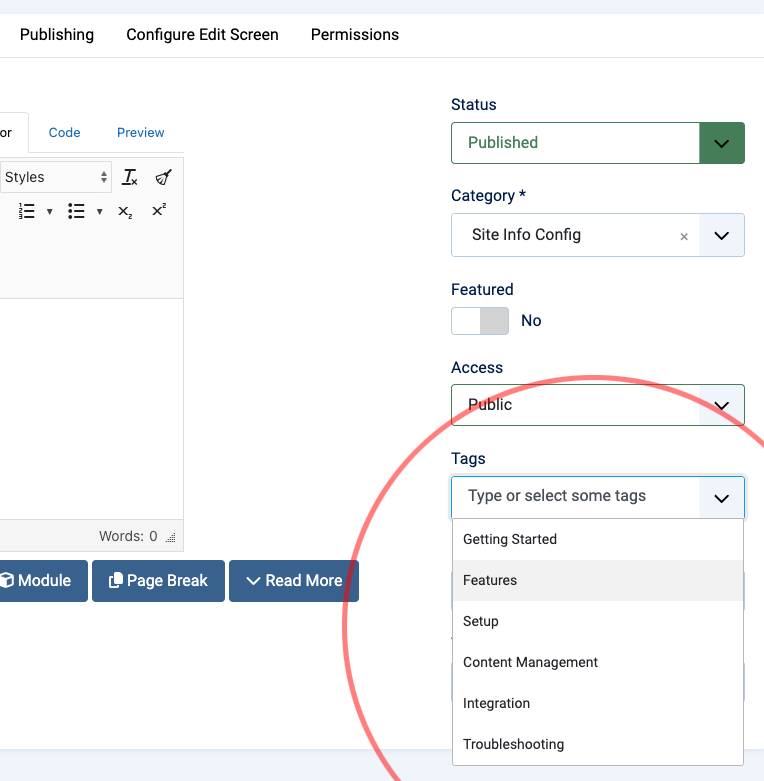764x781 pixels.
Task: Click the Page Break button
Action: (158, 581)
